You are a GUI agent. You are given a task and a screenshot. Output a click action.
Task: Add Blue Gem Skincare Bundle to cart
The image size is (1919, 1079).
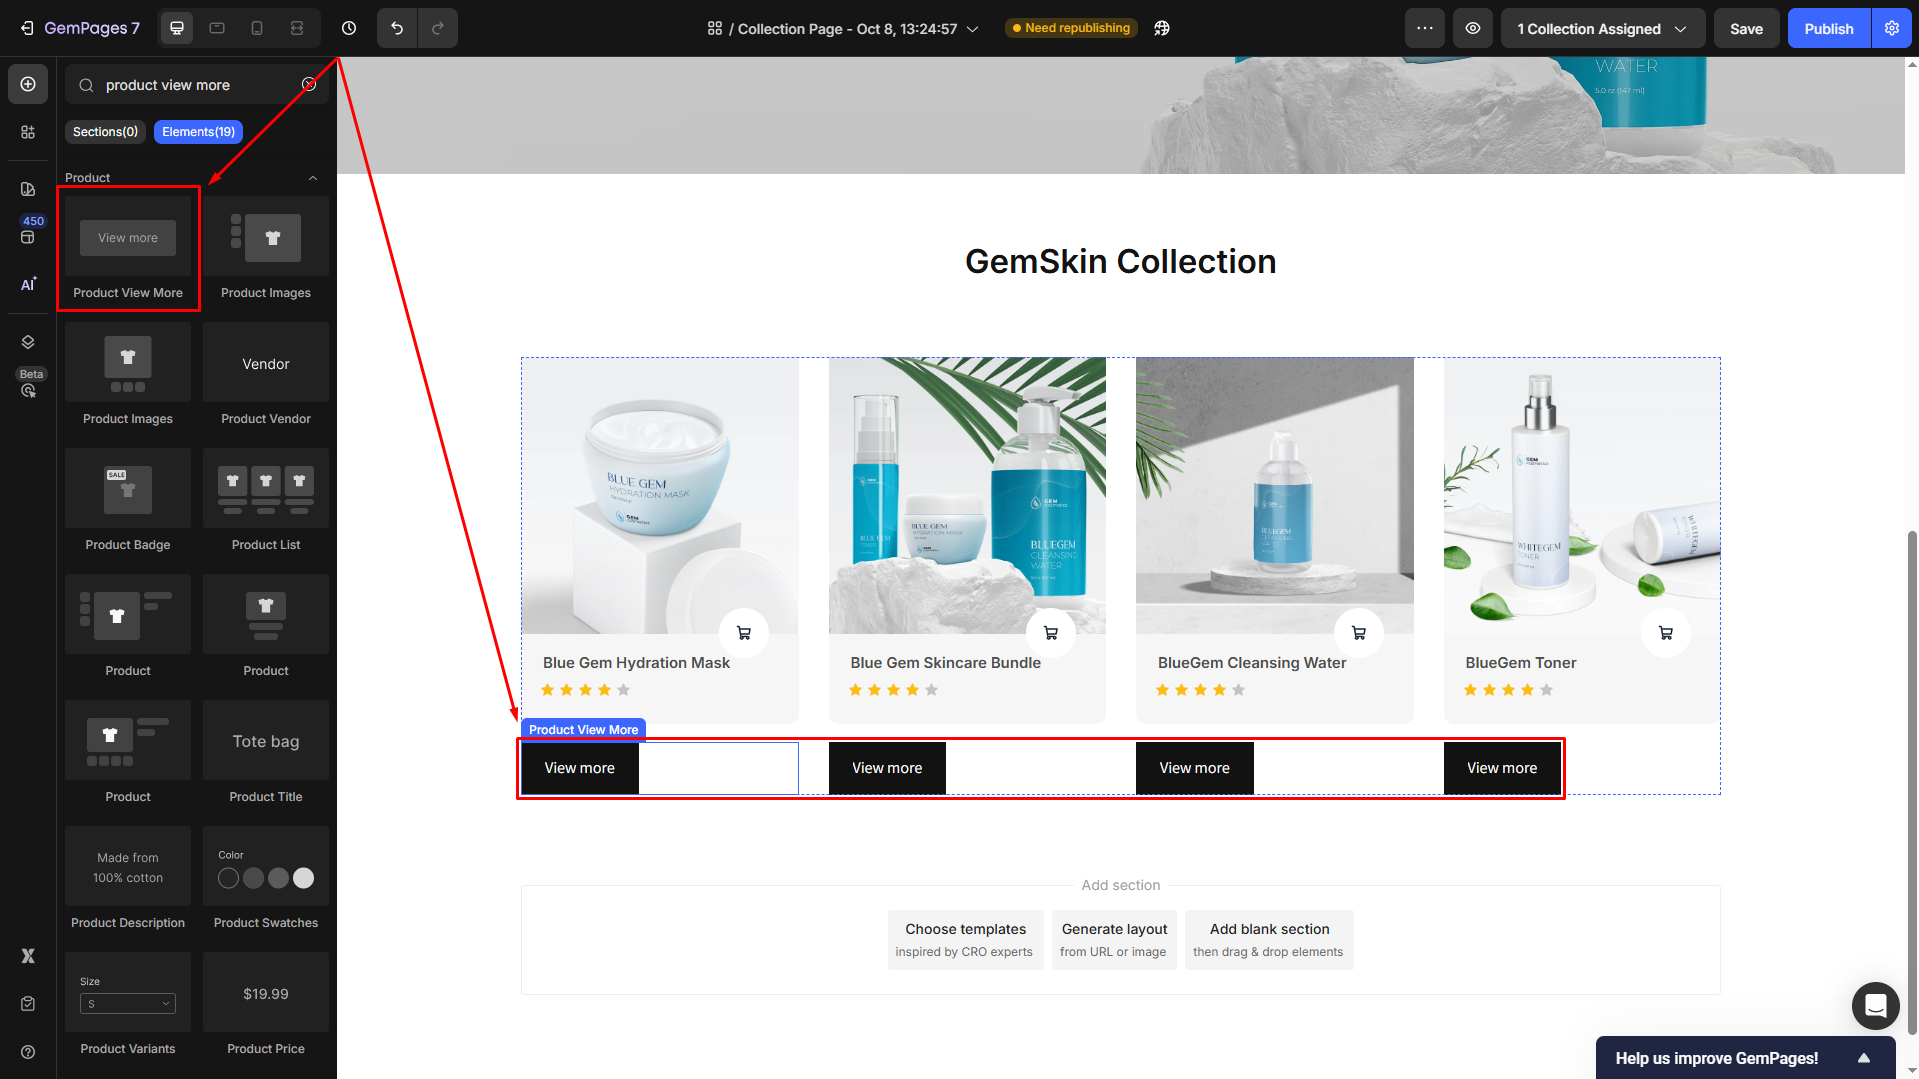1051,633
